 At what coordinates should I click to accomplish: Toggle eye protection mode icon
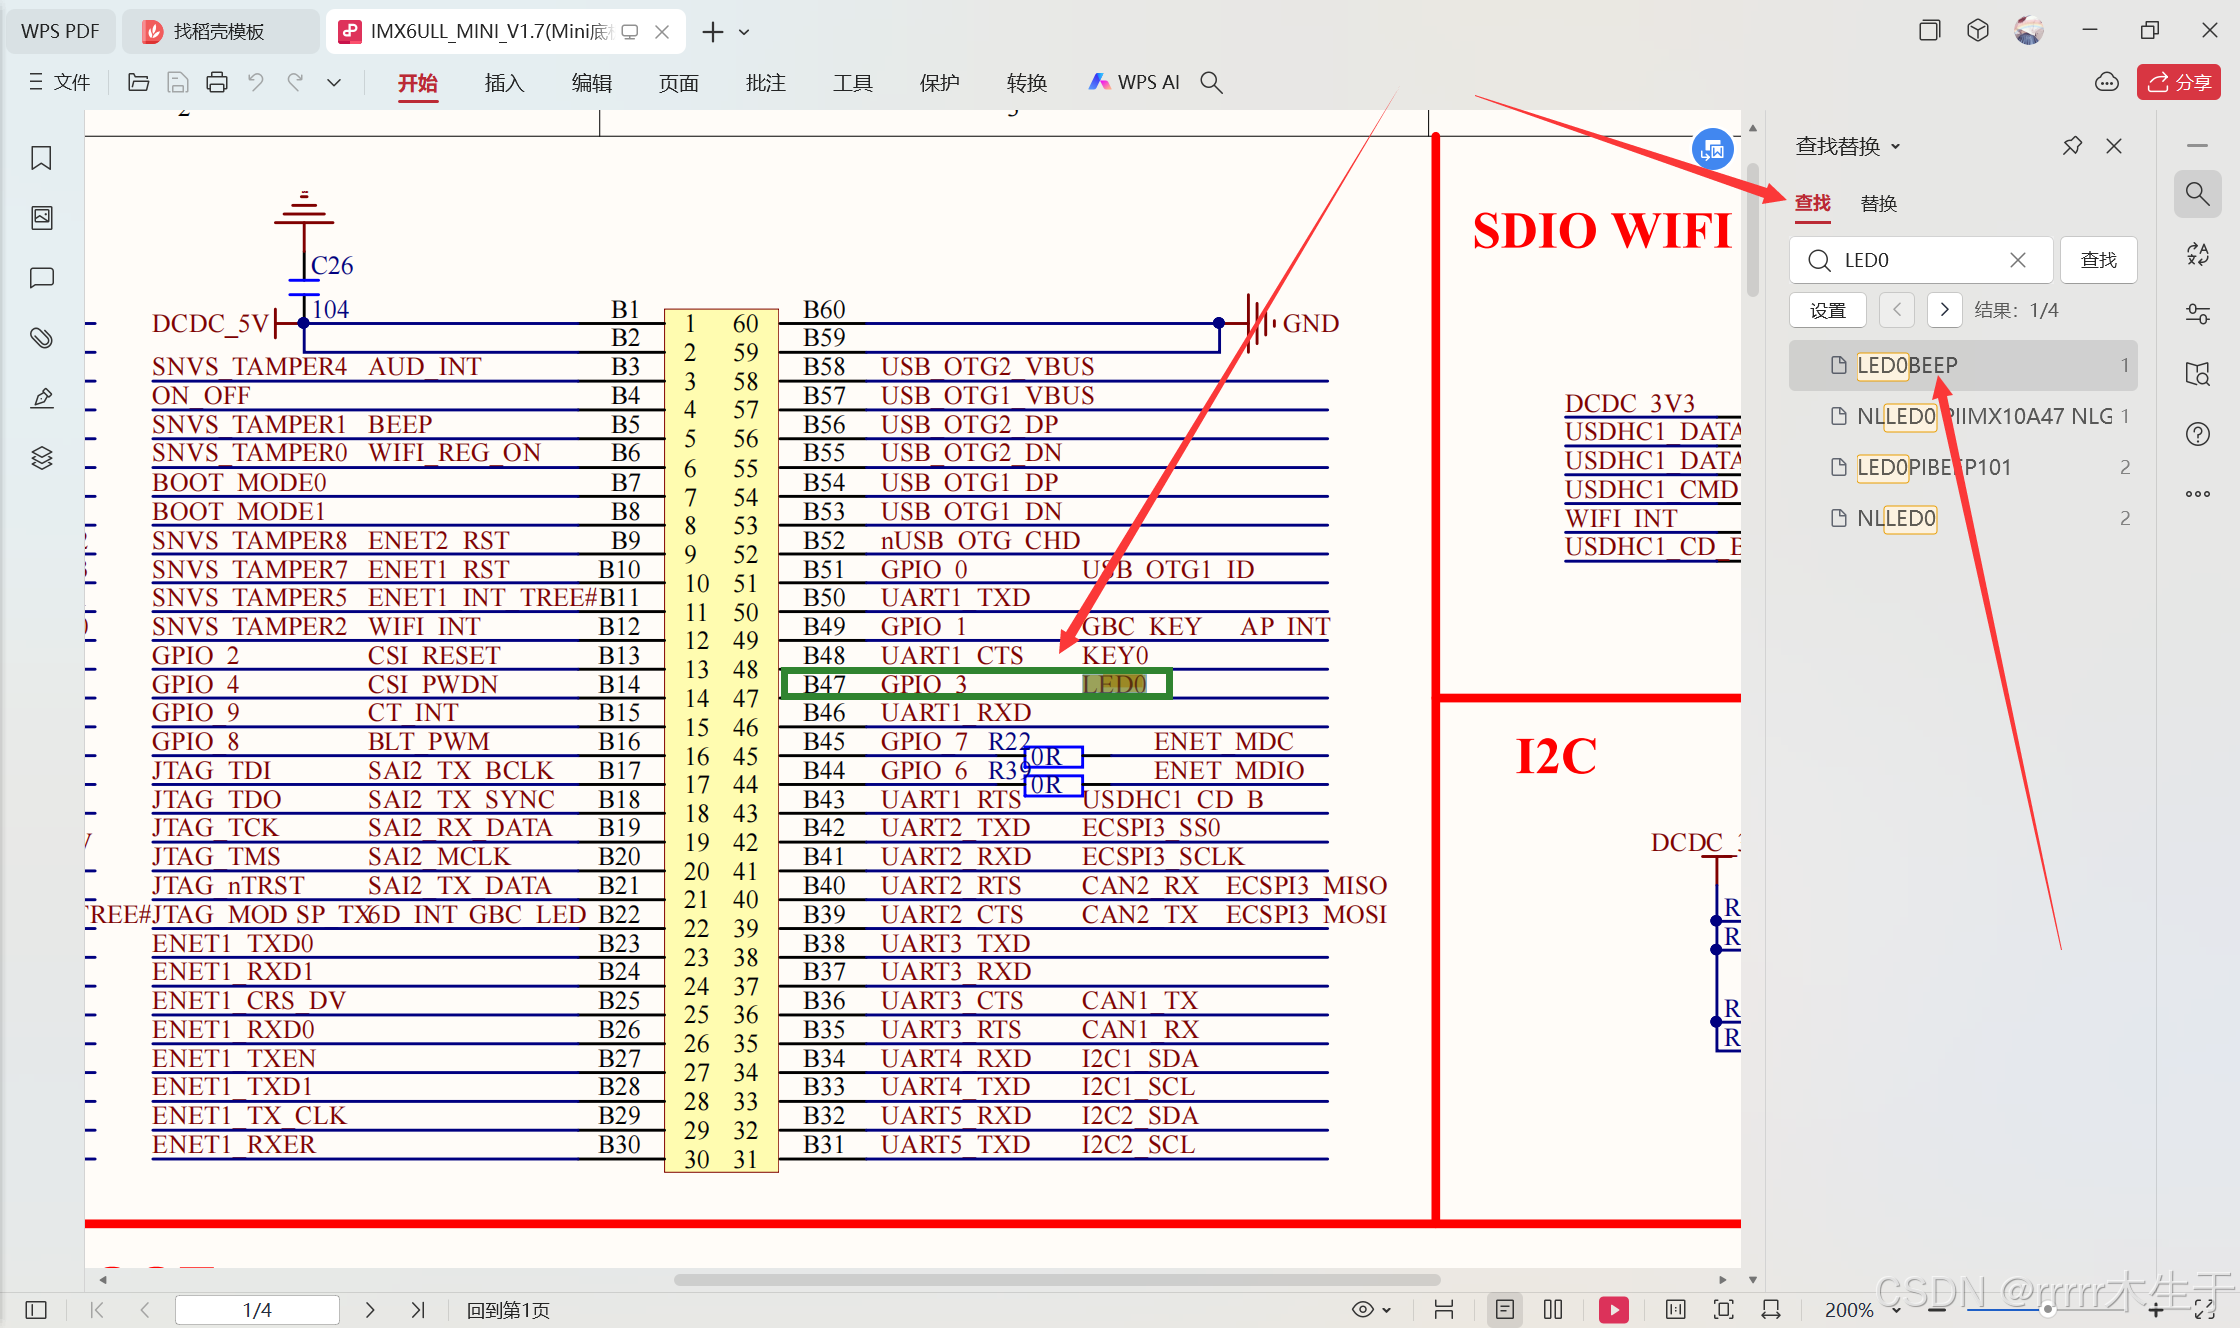coord(1362,1309)
